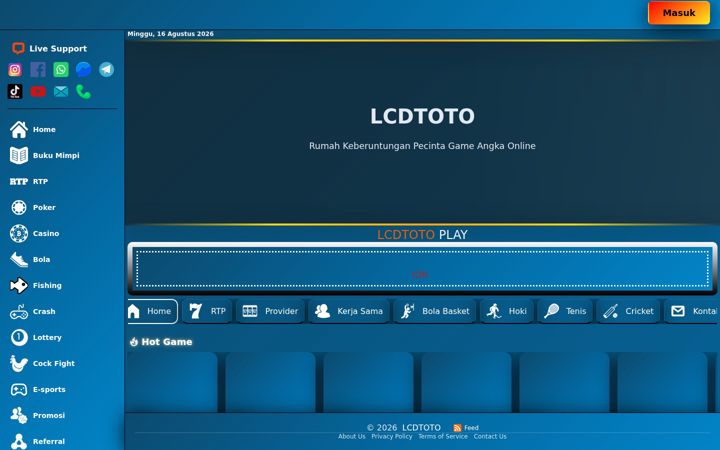
Task: Click the Feed link text in footer
Action: [x=471, y=428]
